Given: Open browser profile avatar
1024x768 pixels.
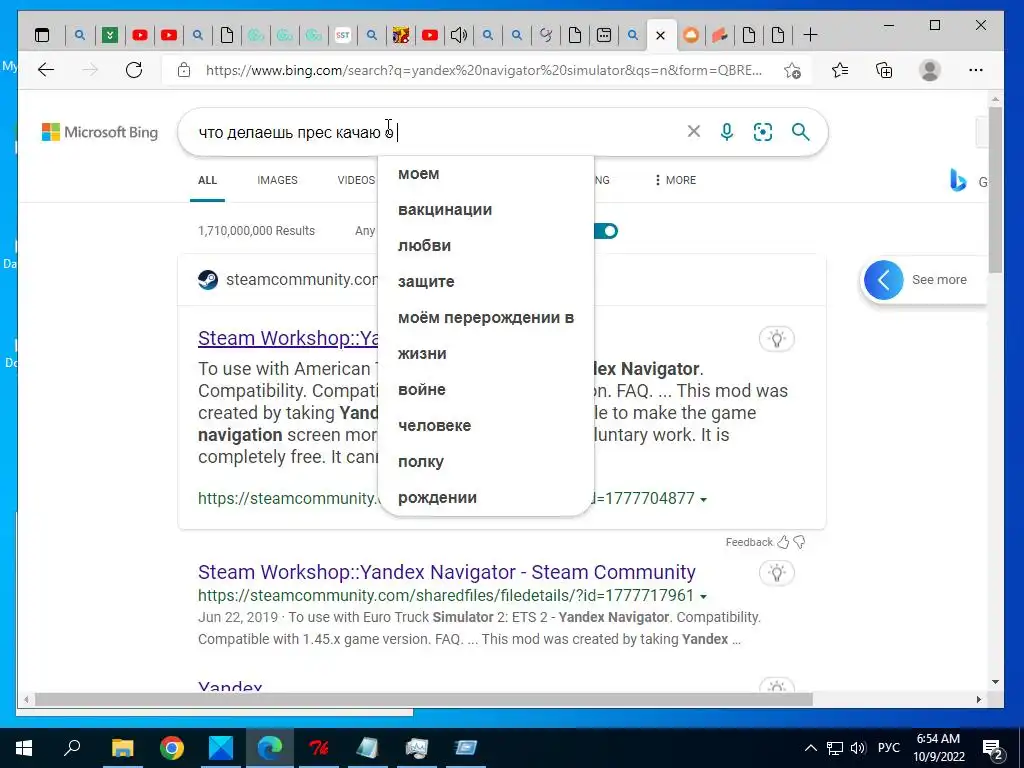Looking at the screenshot, I should (x=929, y=70).
